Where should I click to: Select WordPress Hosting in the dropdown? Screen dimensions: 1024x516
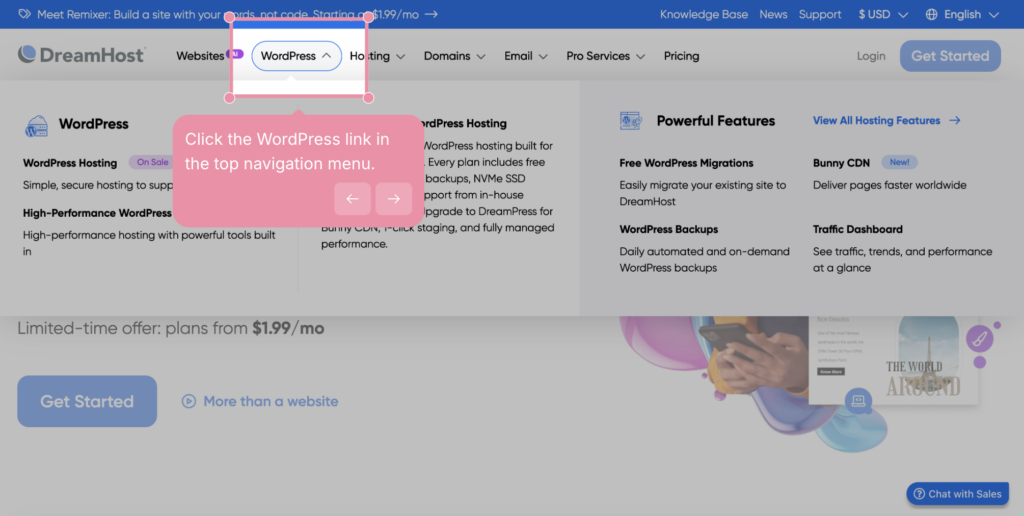pyautogui.click(x=70, y=163)
